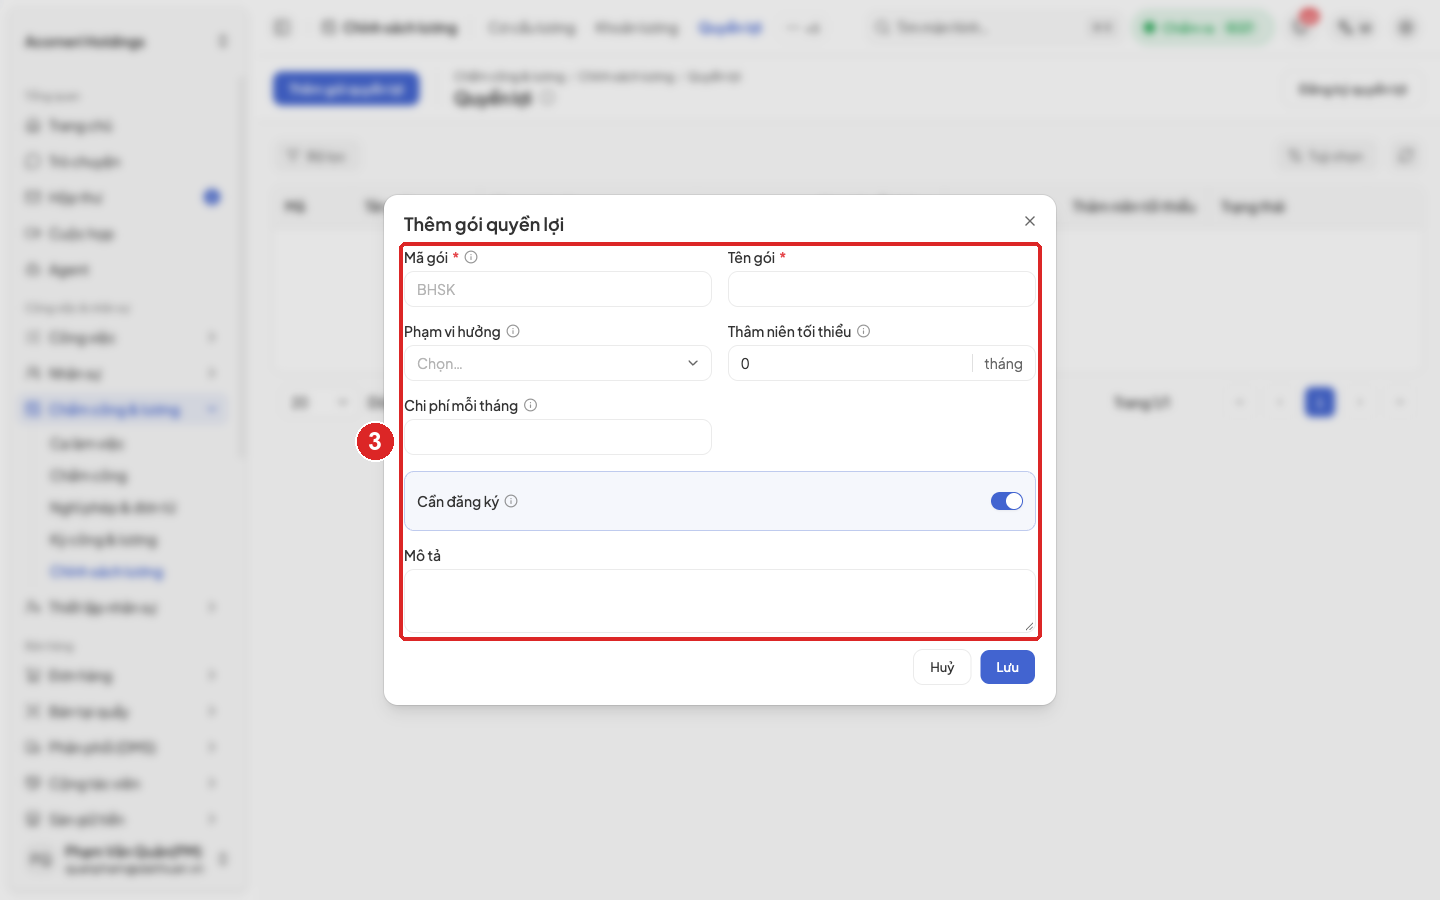Click the Cần đăng ký label

pos(458,501)
